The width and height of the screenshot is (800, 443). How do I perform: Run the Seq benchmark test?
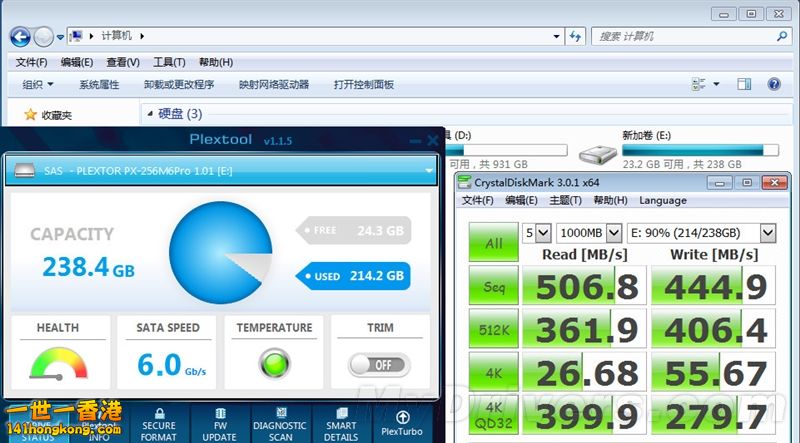[493, 286]
